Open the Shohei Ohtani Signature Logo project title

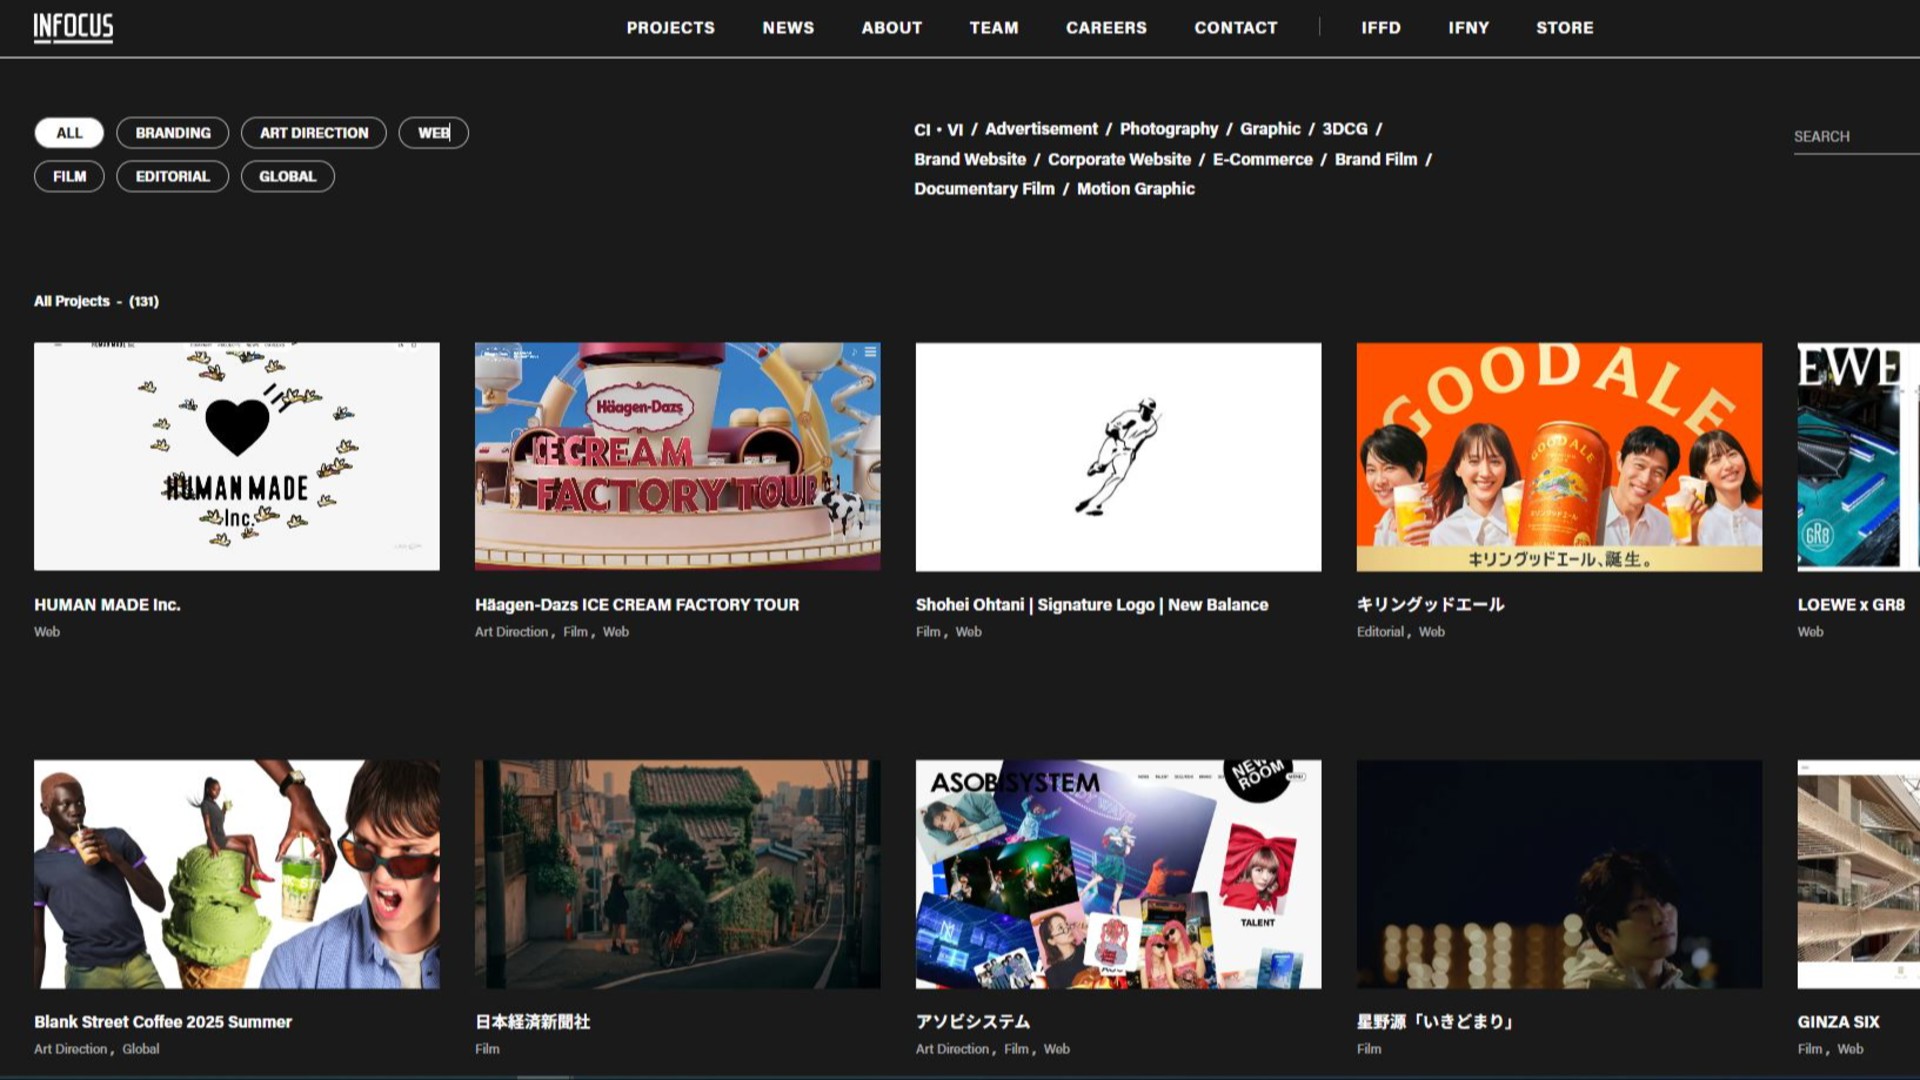tap(1091, 605)
